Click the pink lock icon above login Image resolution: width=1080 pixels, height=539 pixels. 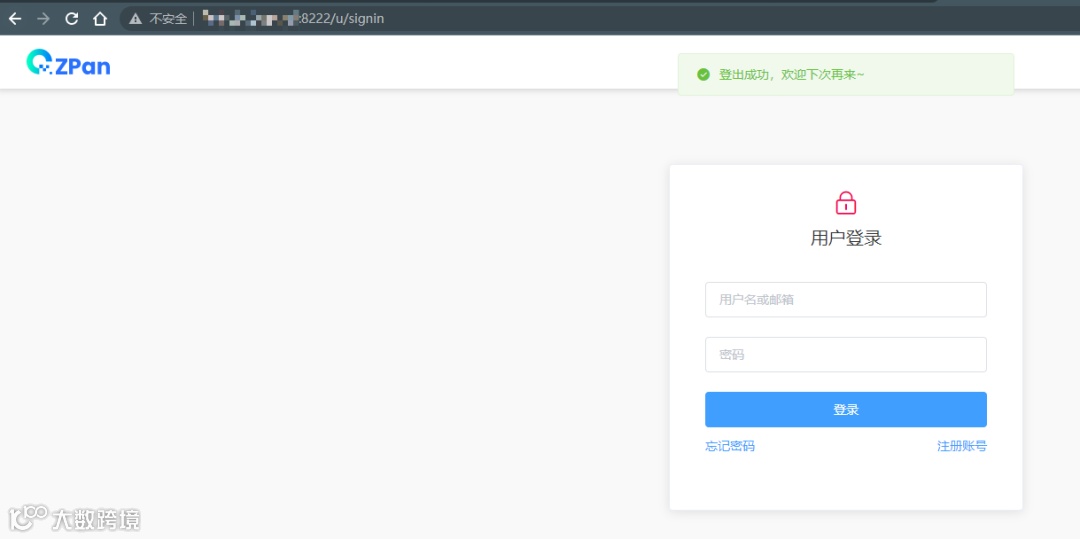tap(846, 202)
